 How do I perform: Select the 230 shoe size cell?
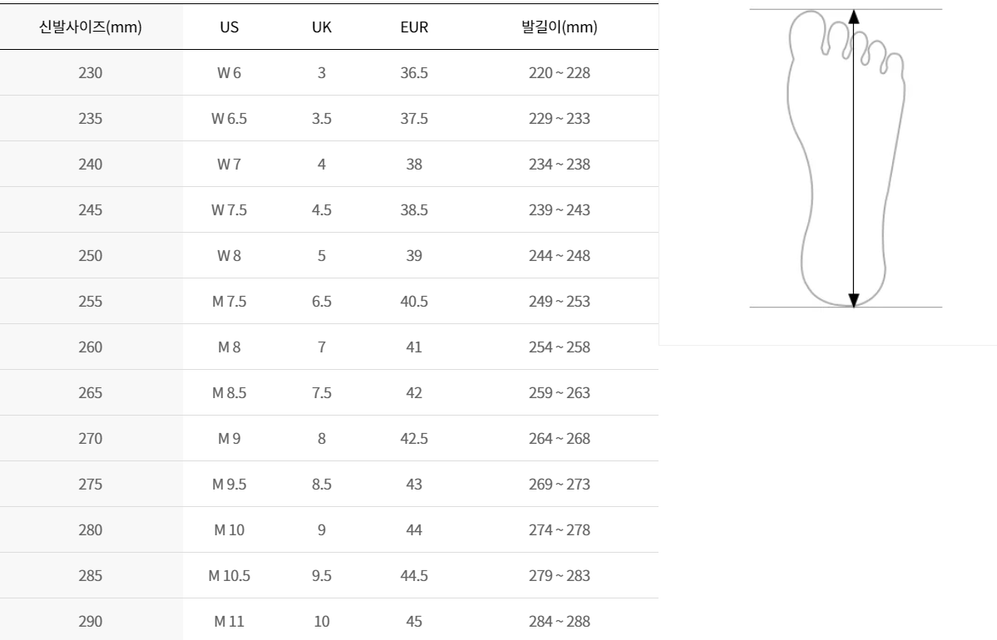[90, 72]
